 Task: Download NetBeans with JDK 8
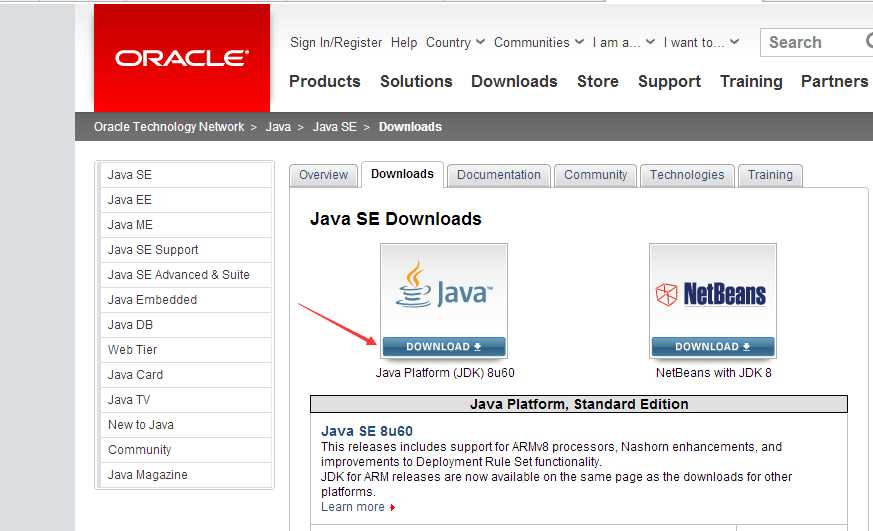tap(713, 346)
